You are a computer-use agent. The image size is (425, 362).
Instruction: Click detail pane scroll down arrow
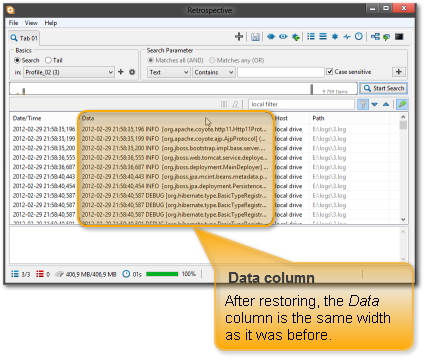(403, 259)
